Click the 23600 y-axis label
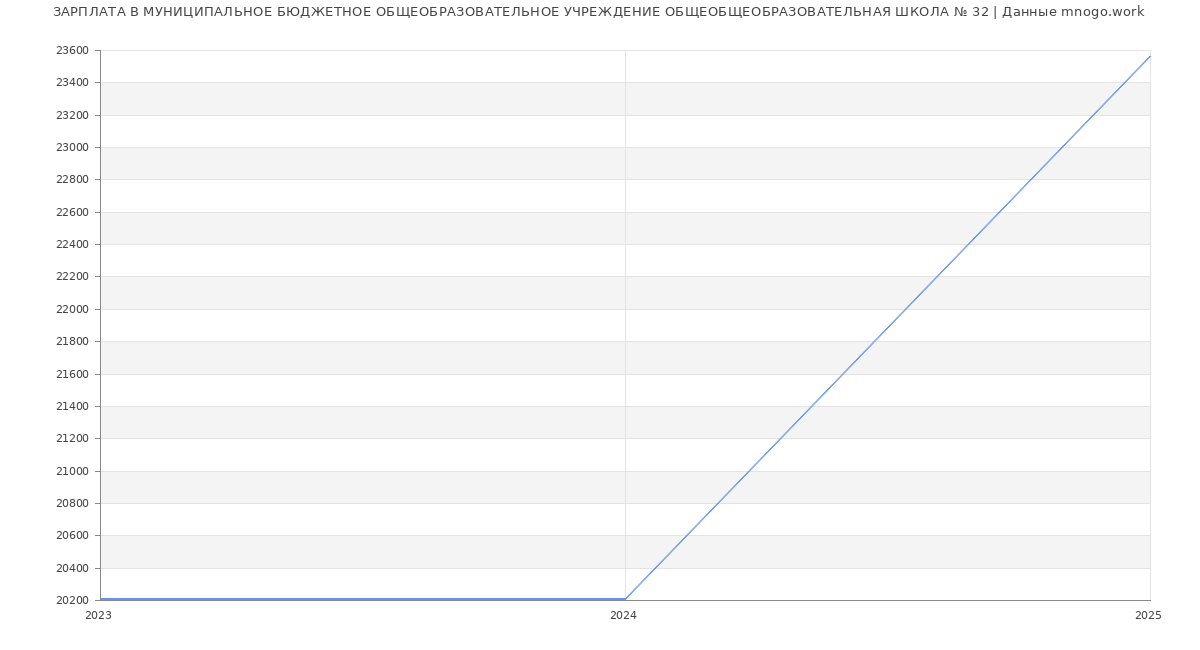The height and width of the screenshot is (650, 1200). (72, 51)
